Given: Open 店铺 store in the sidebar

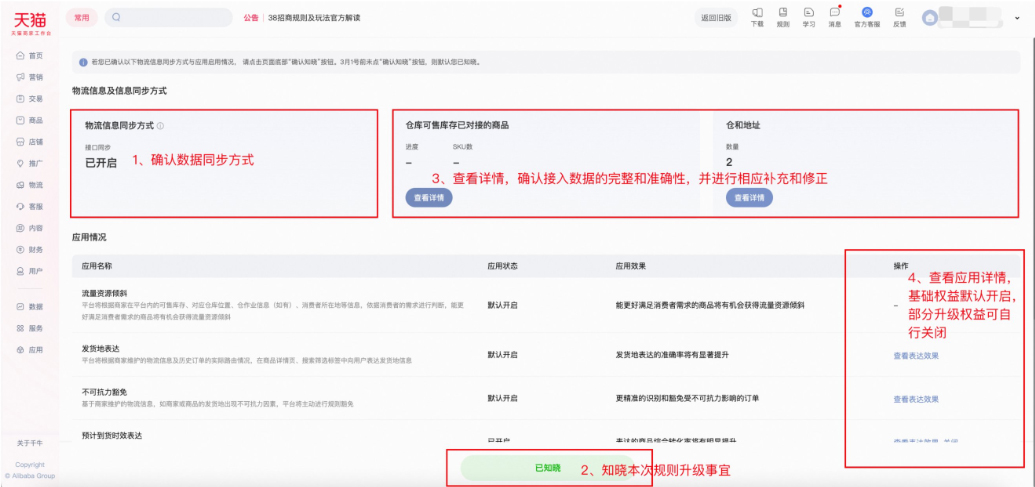Looking at the screenshot, I should [30, 142].
